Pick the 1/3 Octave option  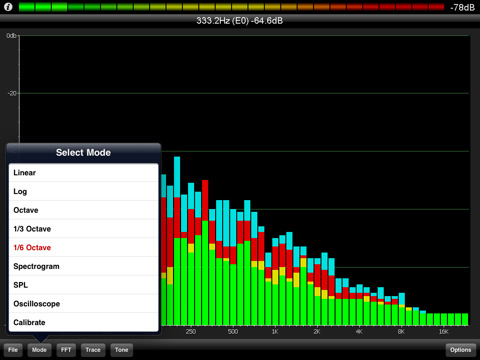(83, 229)
